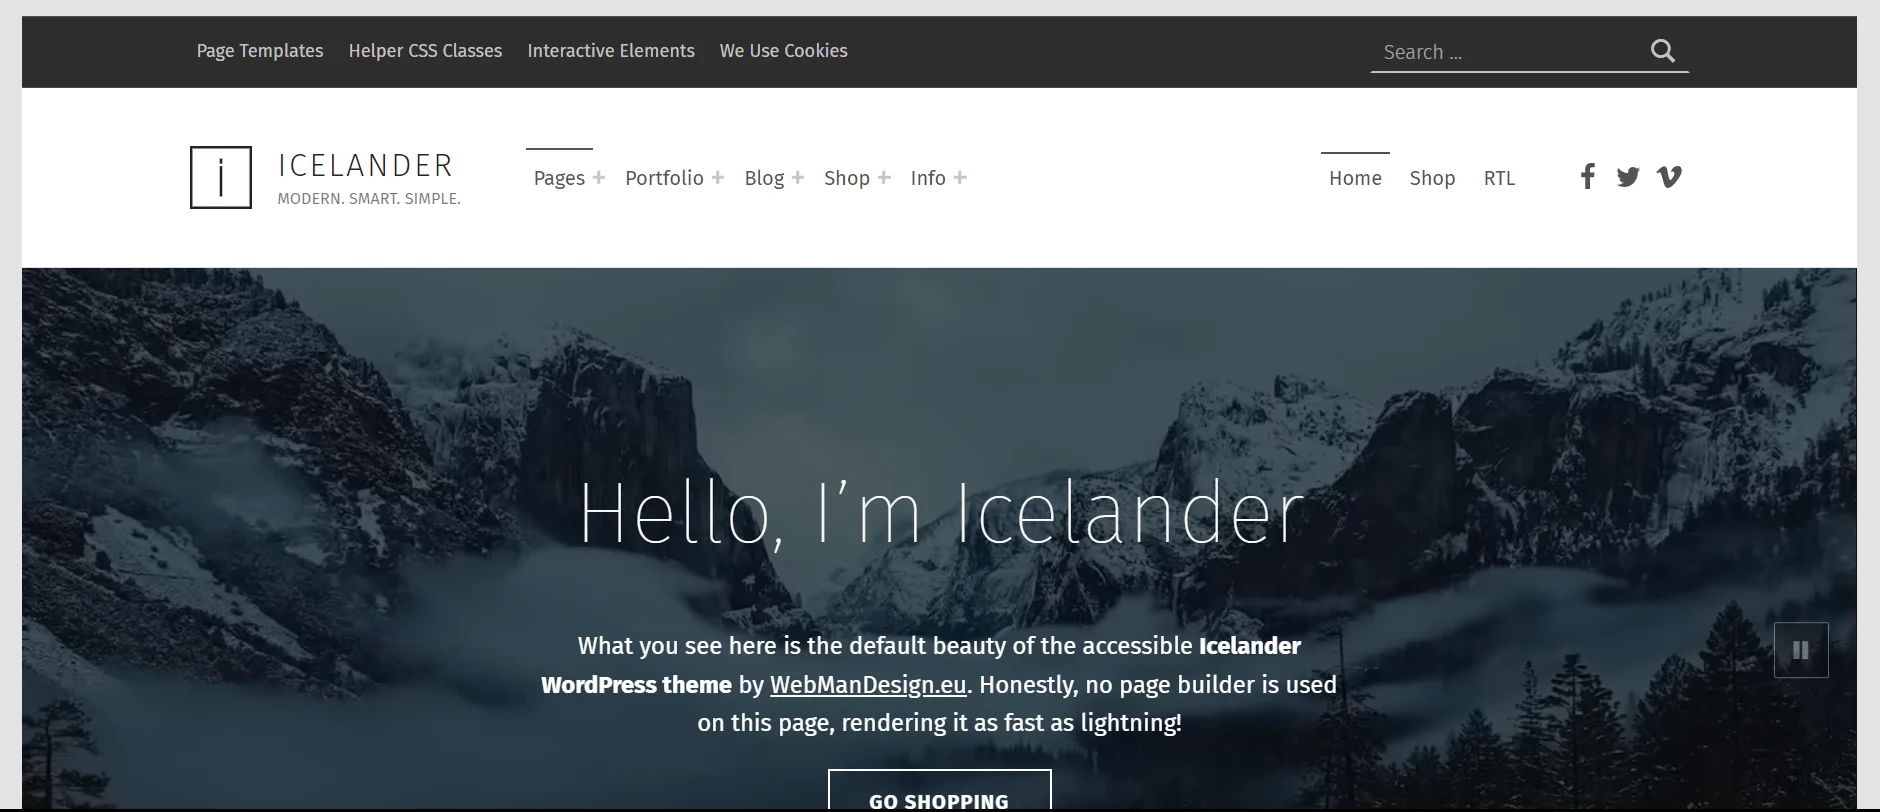Image resolution: width=1880 pixels, height=812 pixels.
Task: Open Page Templates in top bar
Action: [260, 51]
